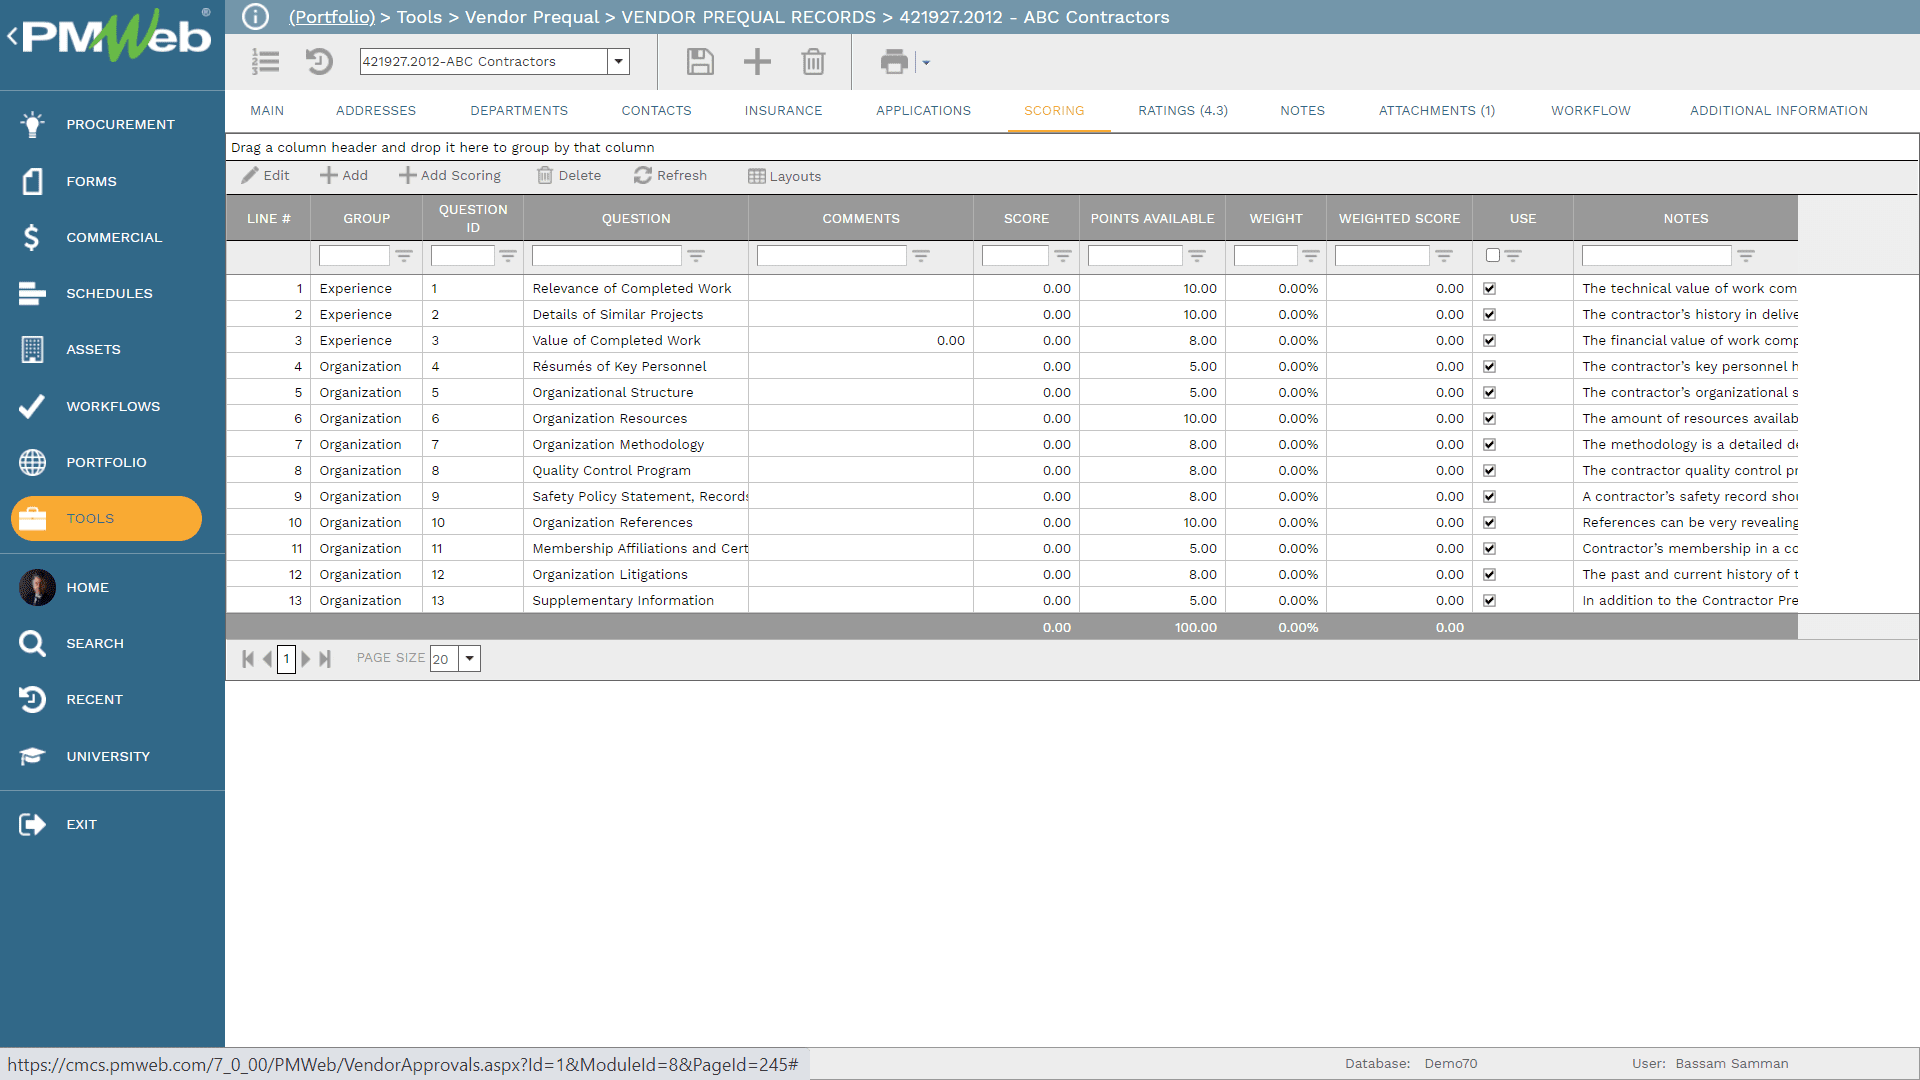Expand the vendor record dropdown selector

click(618, 61)
